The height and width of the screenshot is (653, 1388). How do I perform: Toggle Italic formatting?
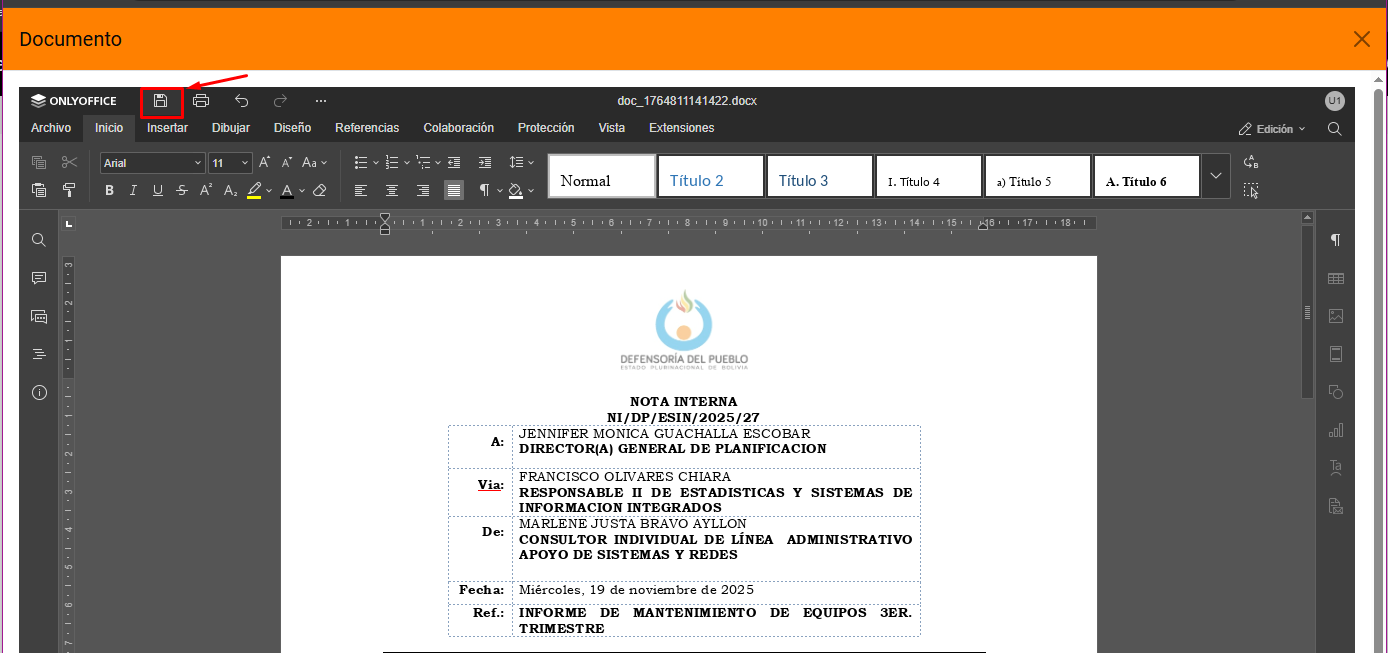[133, 190]
